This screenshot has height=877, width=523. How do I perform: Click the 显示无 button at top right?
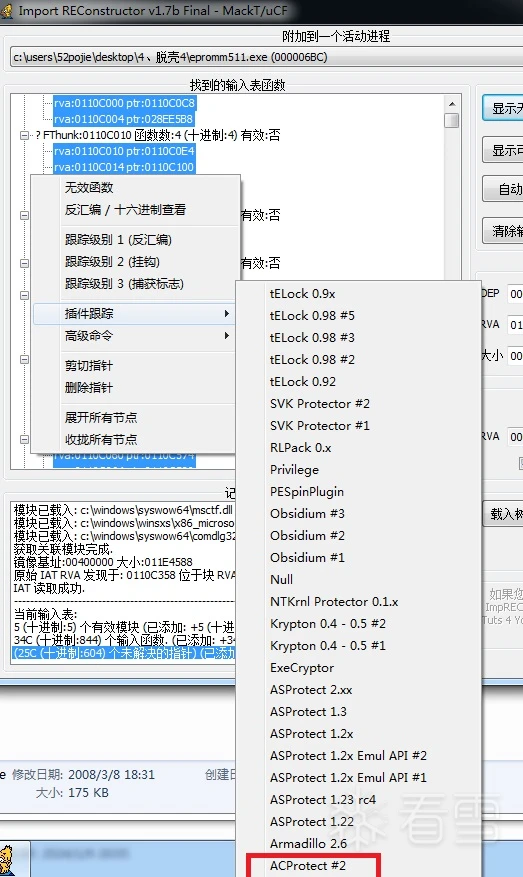[503, 109]
